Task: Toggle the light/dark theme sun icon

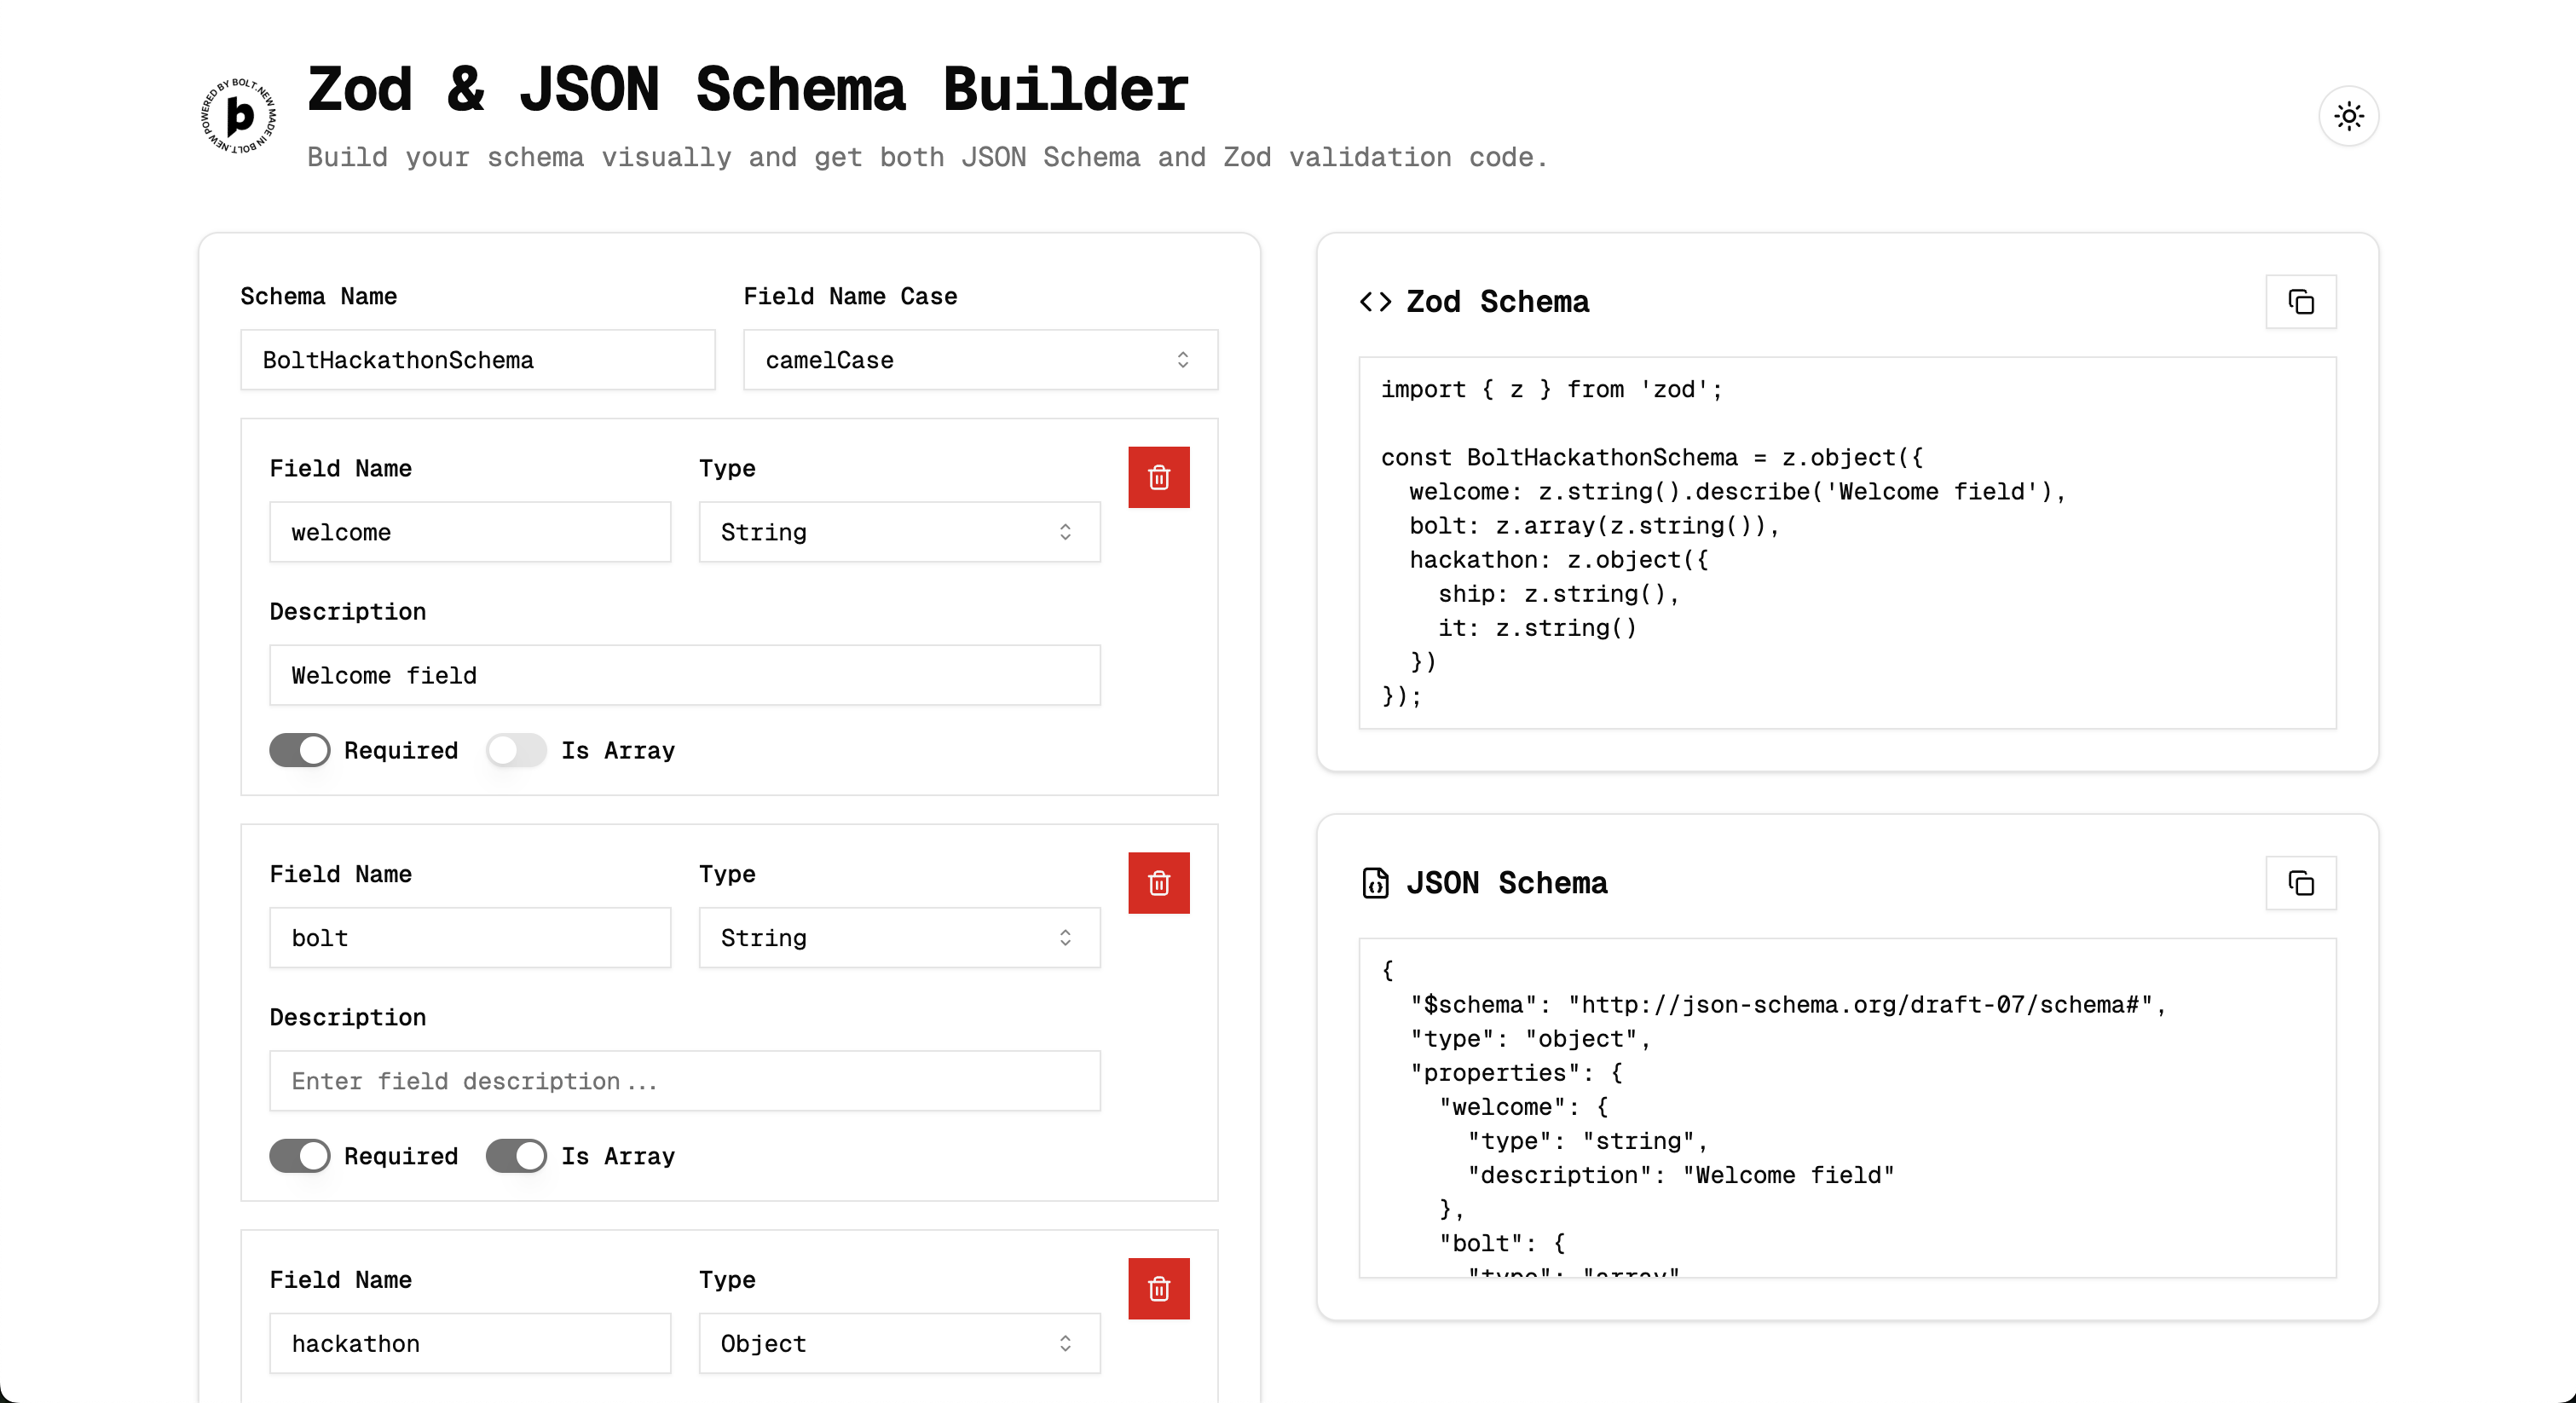Action: pos(2349,116)
